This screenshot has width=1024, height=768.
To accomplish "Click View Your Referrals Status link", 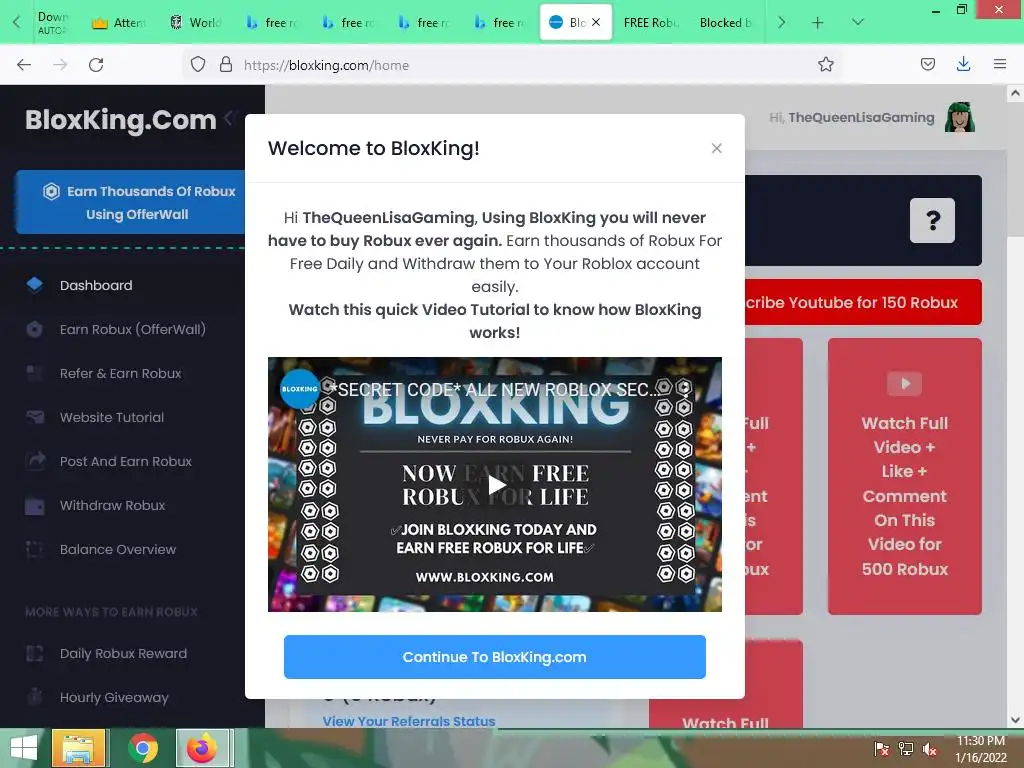I will [409, 721].
